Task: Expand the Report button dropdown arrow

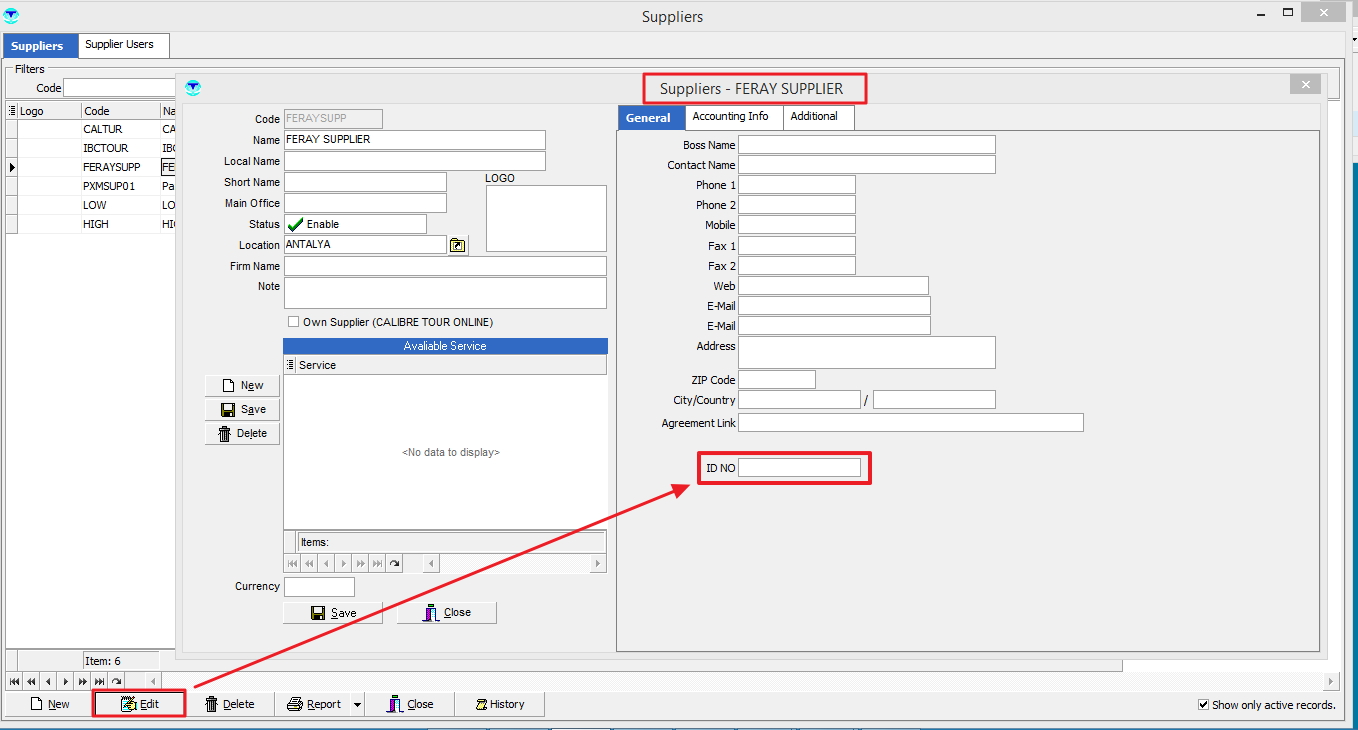Action: click(357, 705)
